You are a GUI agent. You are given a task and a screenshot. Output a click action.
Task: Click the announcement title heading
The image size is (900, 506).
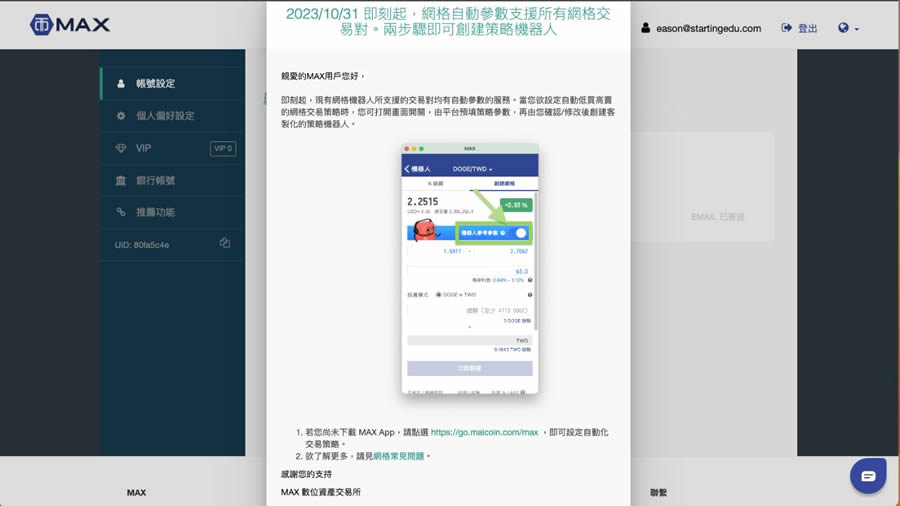tap(448, 21)
